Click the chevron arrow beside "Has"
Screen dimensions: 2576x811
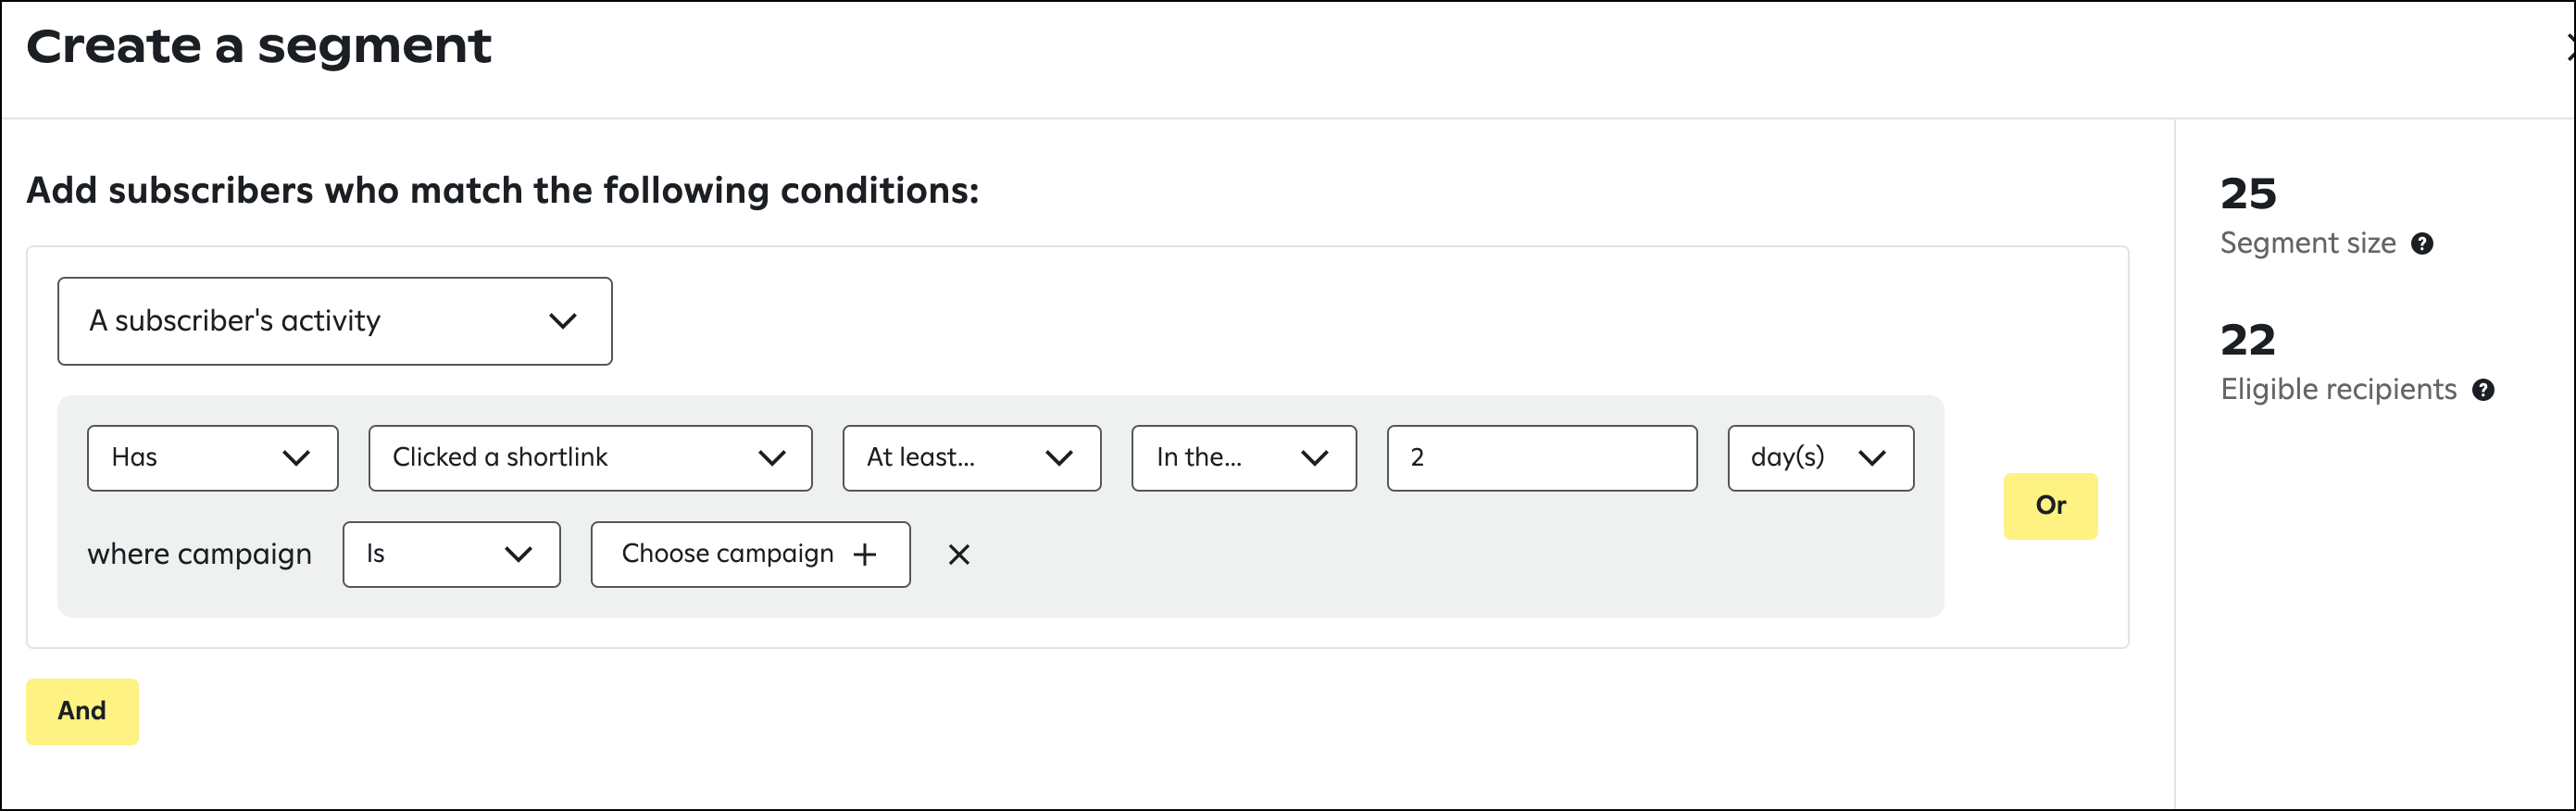296,458
